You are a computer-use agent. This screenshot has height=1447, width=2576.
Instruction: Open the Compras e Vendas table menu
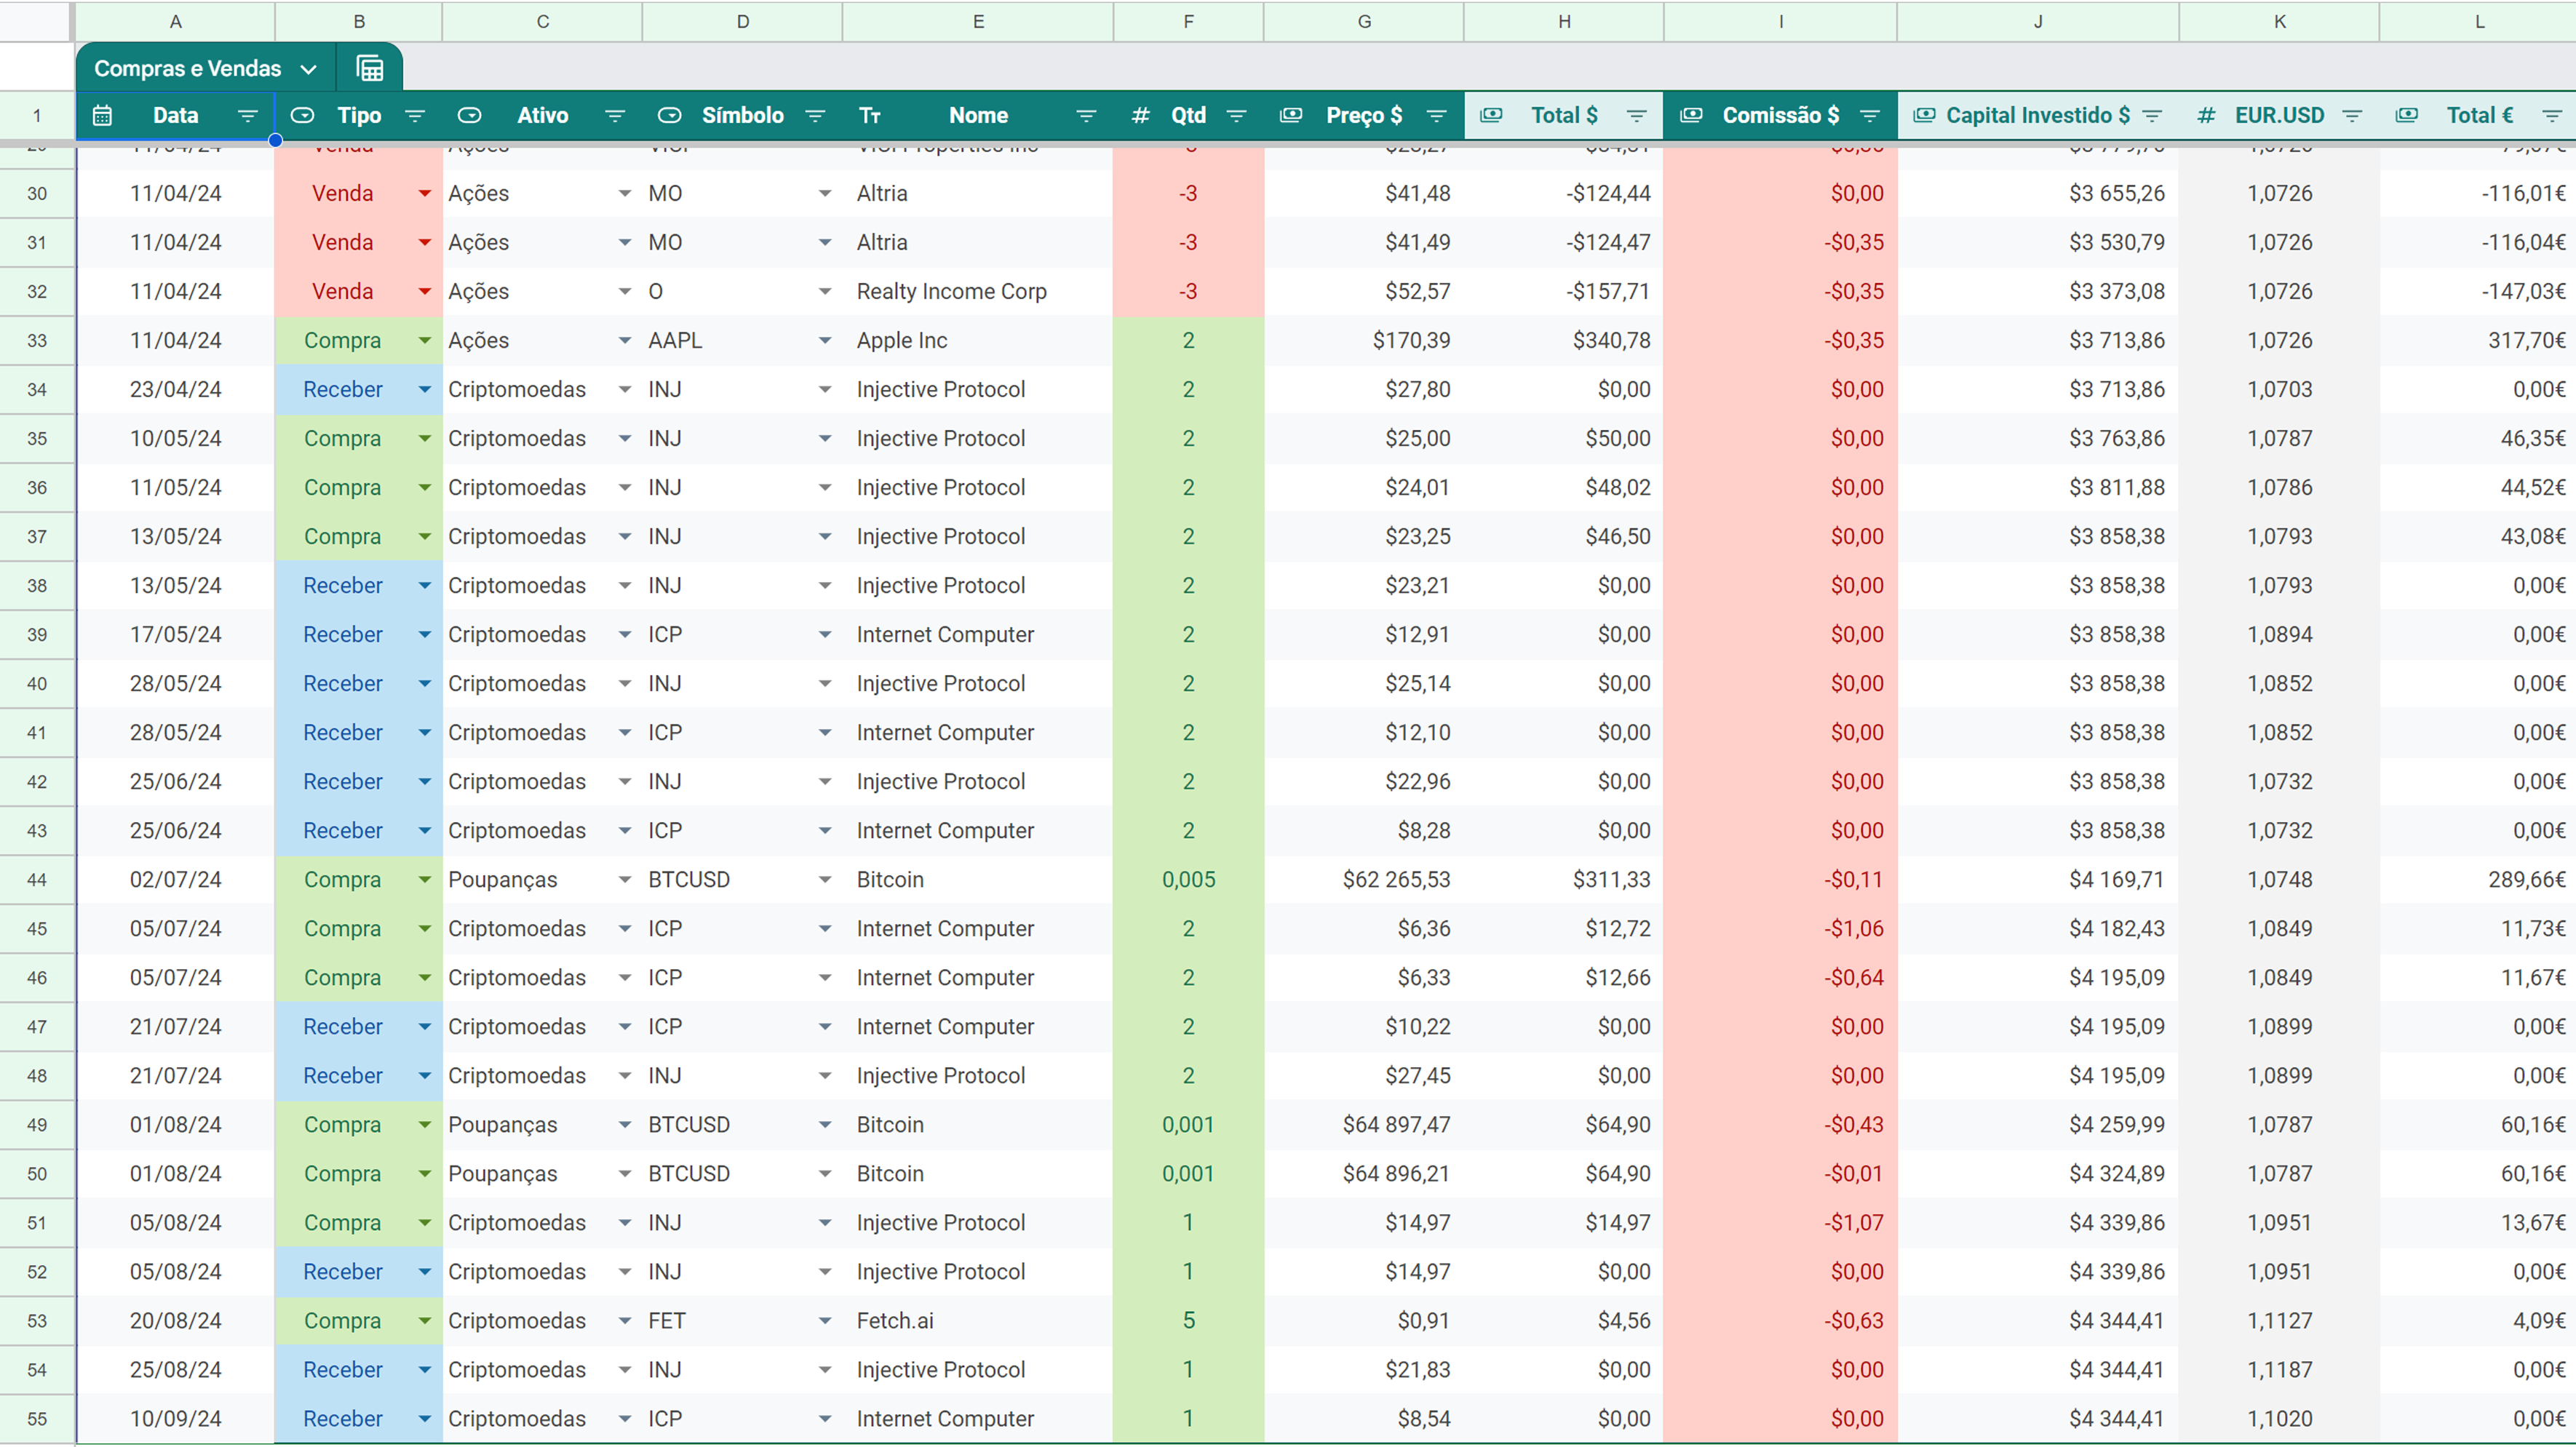click(x=308, y=69)
